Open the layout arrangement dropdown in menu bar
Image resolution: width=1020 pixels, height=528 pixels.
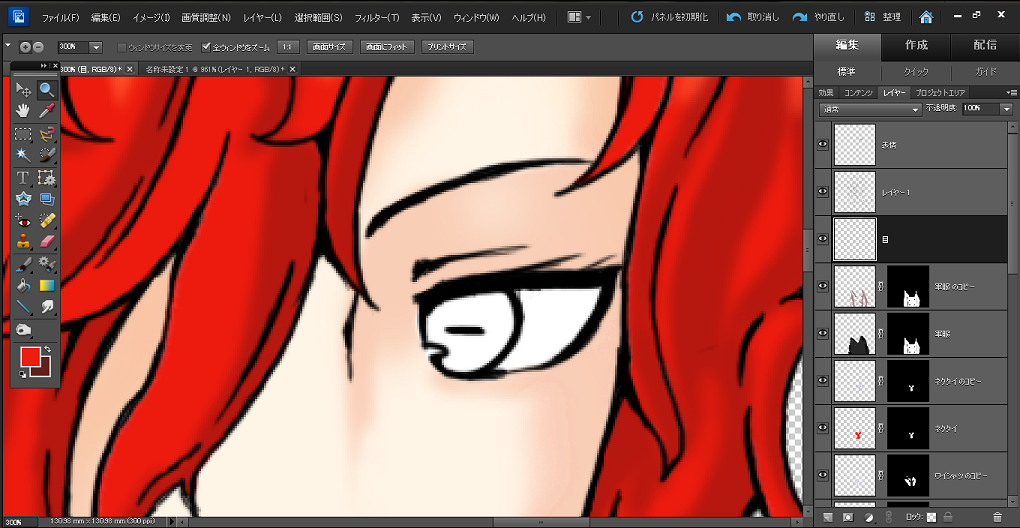(x=579, y=17)
